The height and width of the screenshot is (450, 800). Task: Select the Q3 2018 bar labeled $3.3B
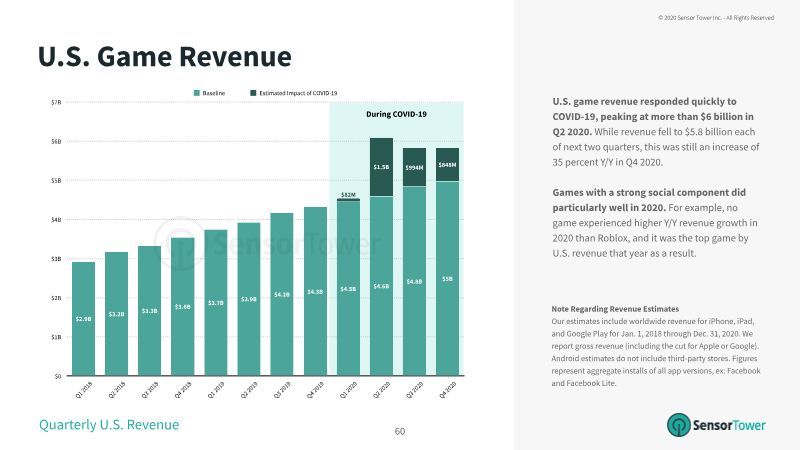pos(149,311)
